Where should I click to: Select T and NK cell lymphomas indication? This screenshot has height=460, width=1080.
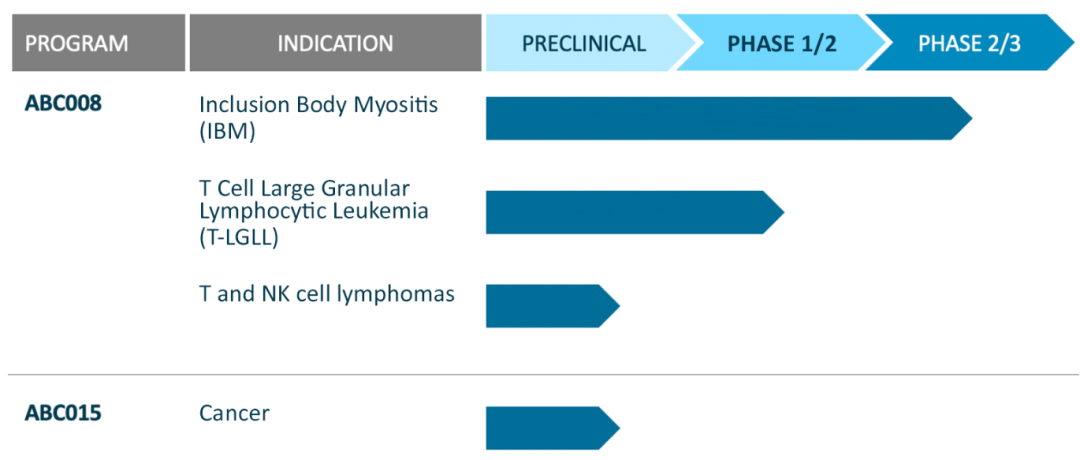[x=327, y=294]
